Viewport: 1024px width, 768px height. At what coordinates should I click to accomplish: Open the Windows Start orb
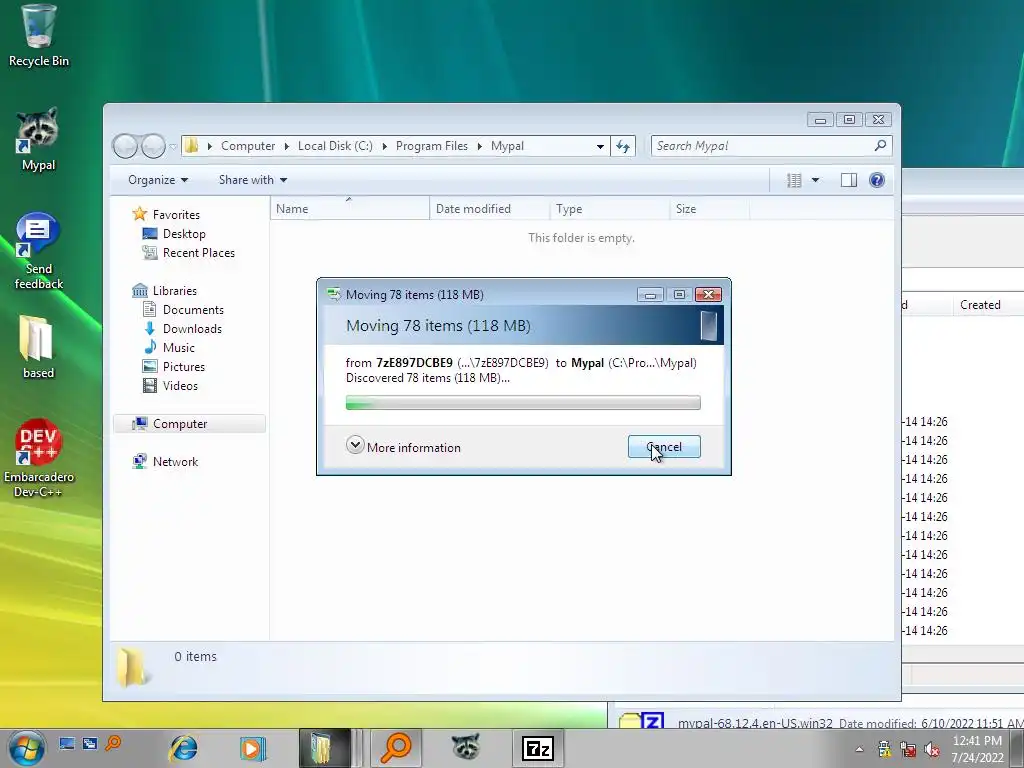(x=27, y=748)
